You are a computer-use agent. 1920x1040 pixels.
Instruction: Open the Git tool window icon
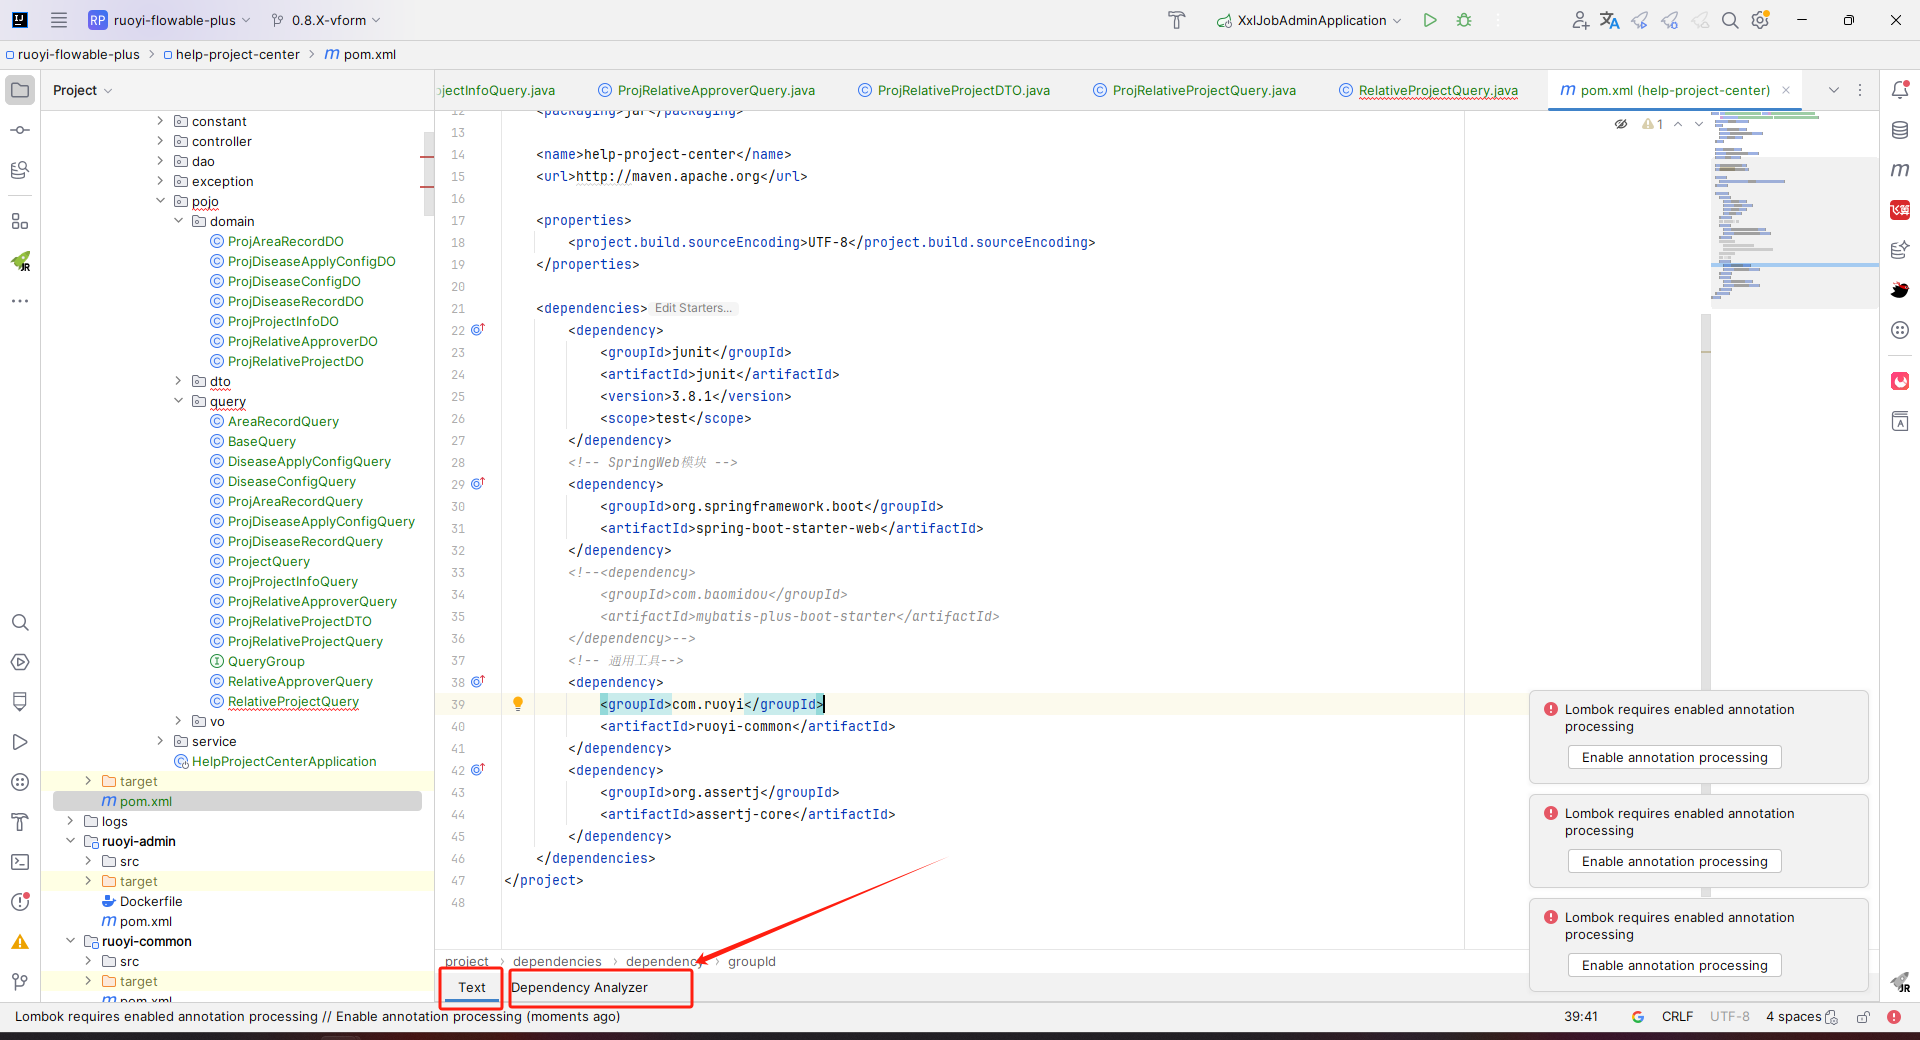coord(20,982)
